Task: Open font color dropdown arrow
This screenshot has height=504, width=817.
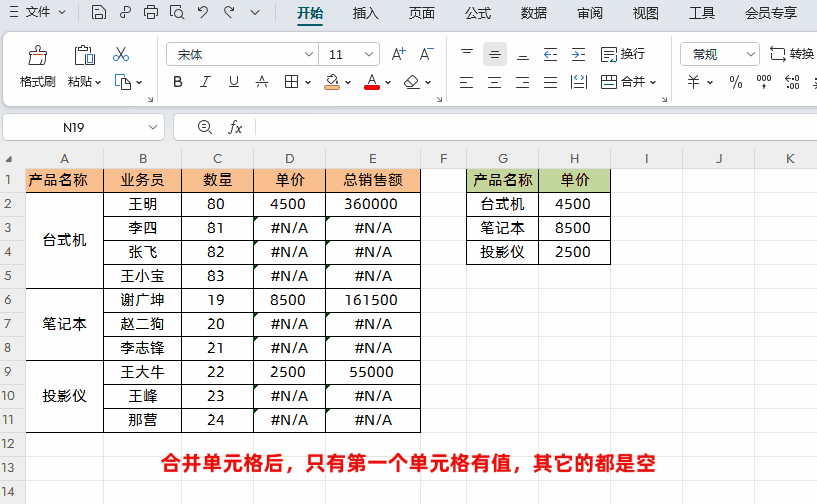Action: point(388,82)
